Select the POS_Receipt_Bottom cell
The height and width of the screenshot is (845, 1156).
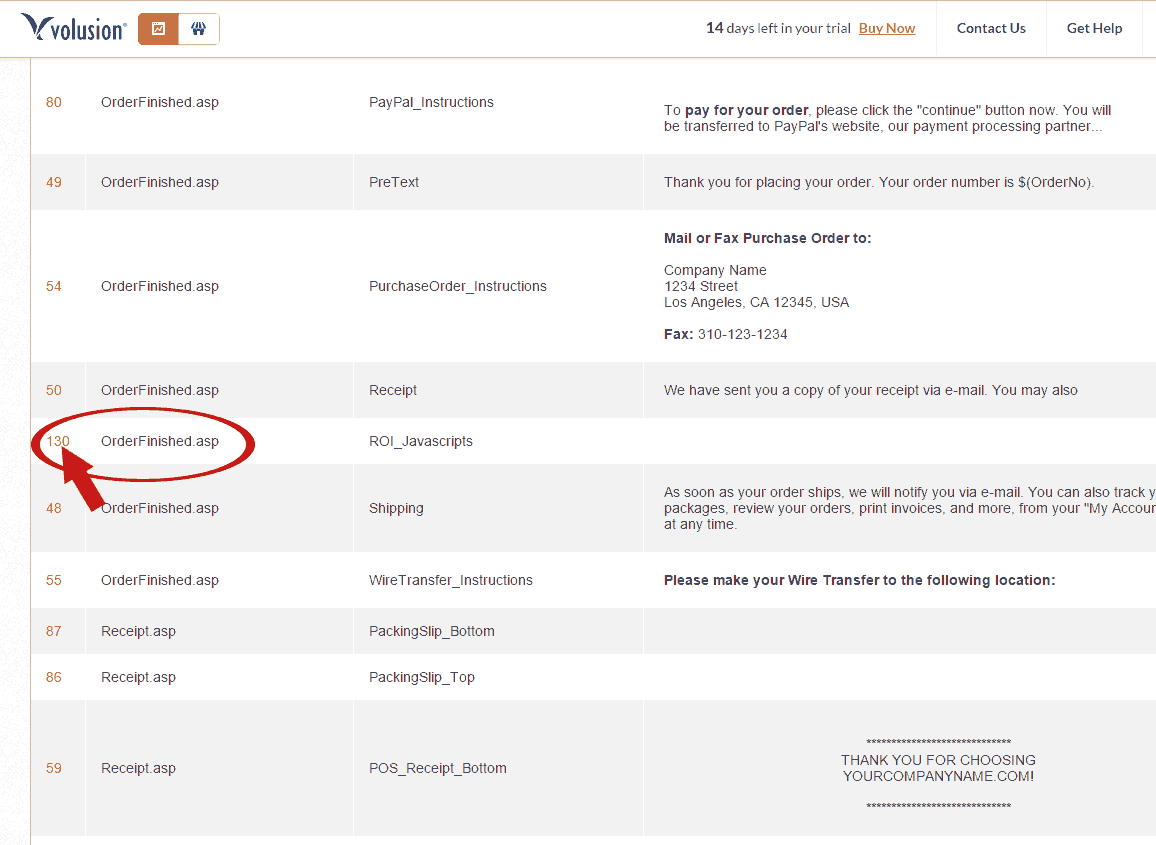[x=438, y=768]
